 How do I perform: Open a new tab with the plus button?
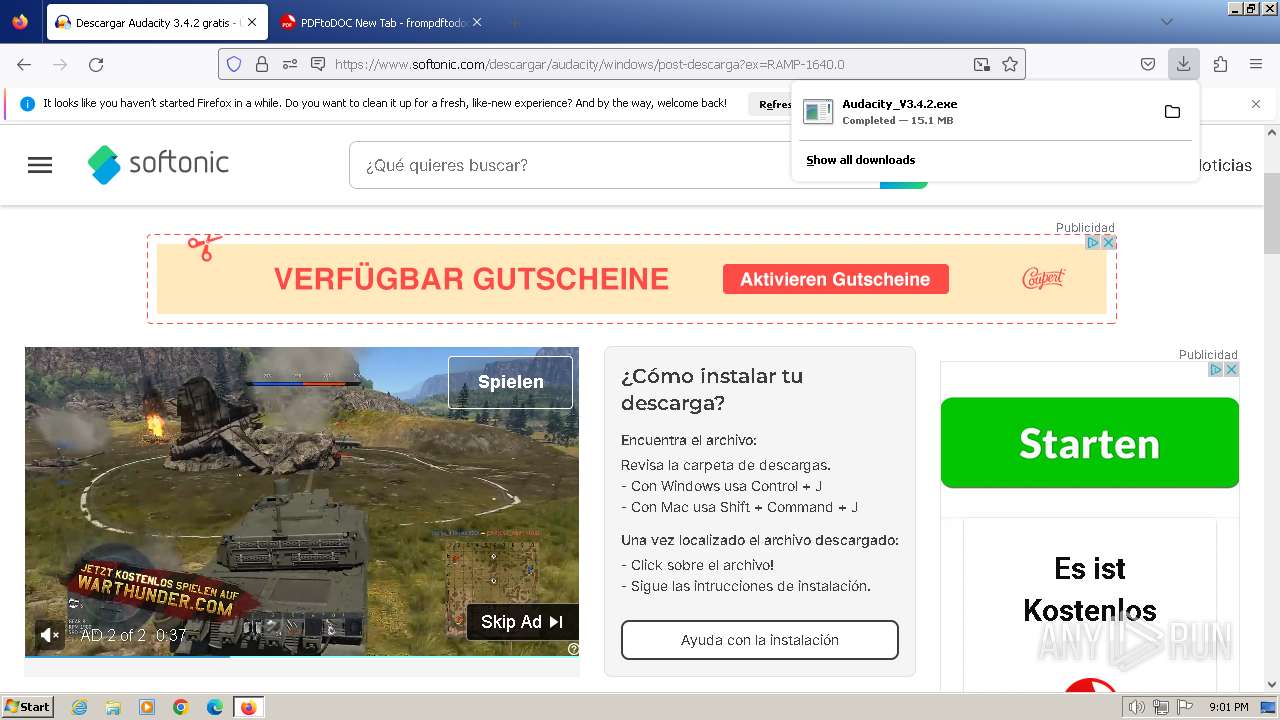pyautogui.click(x=514, y=22)
